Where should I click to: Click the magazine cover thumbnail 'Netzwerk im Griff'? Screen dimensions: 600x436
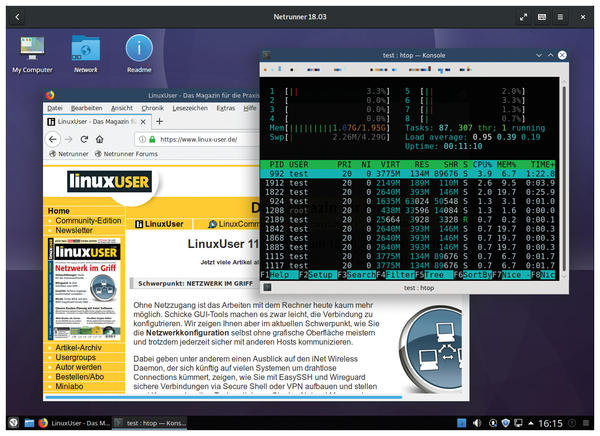85,289
